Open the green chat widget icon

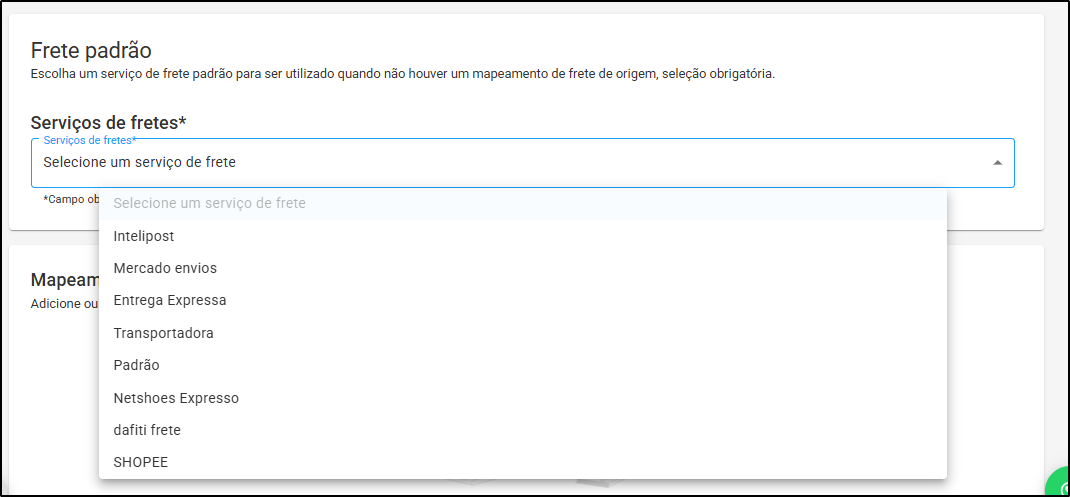[1059, 482]
